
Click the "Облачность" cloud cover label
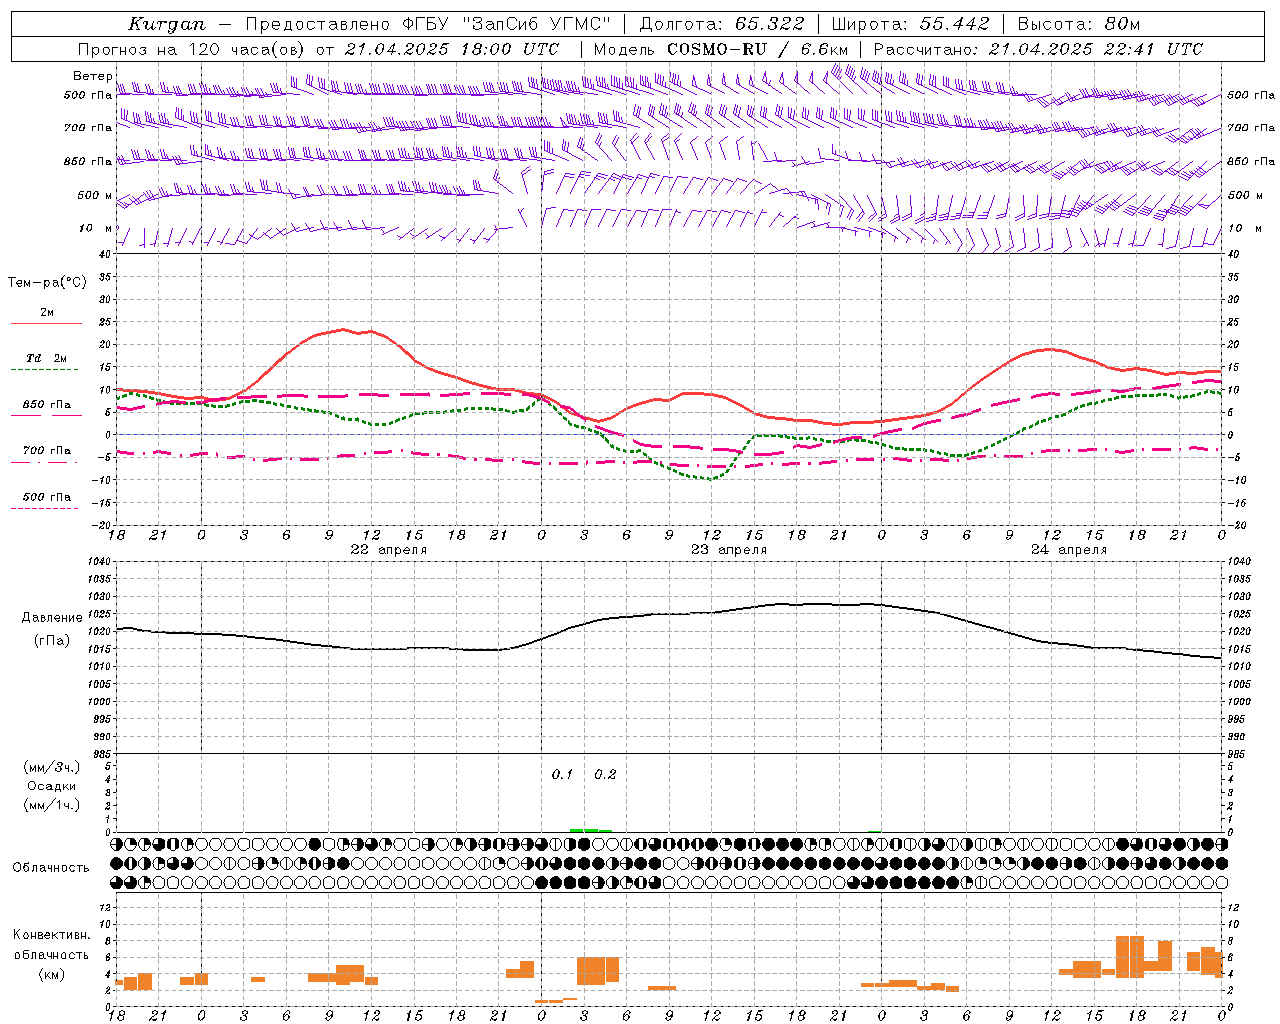click(x=51, y=868)
